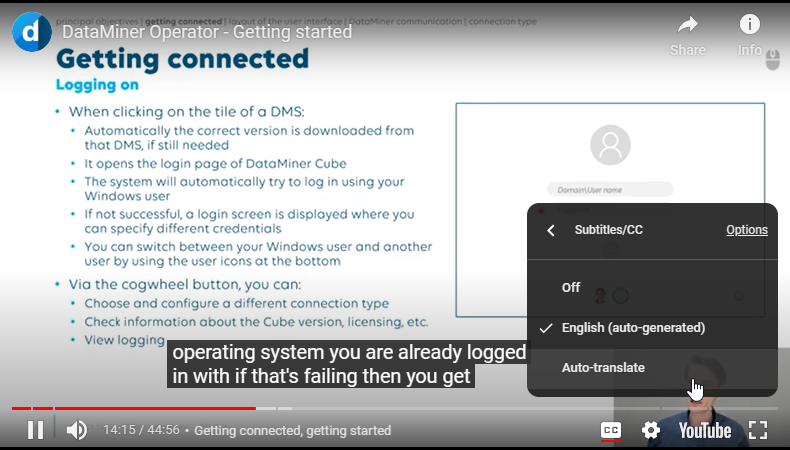Enter fullscreen mode

[x=757, y=430]
